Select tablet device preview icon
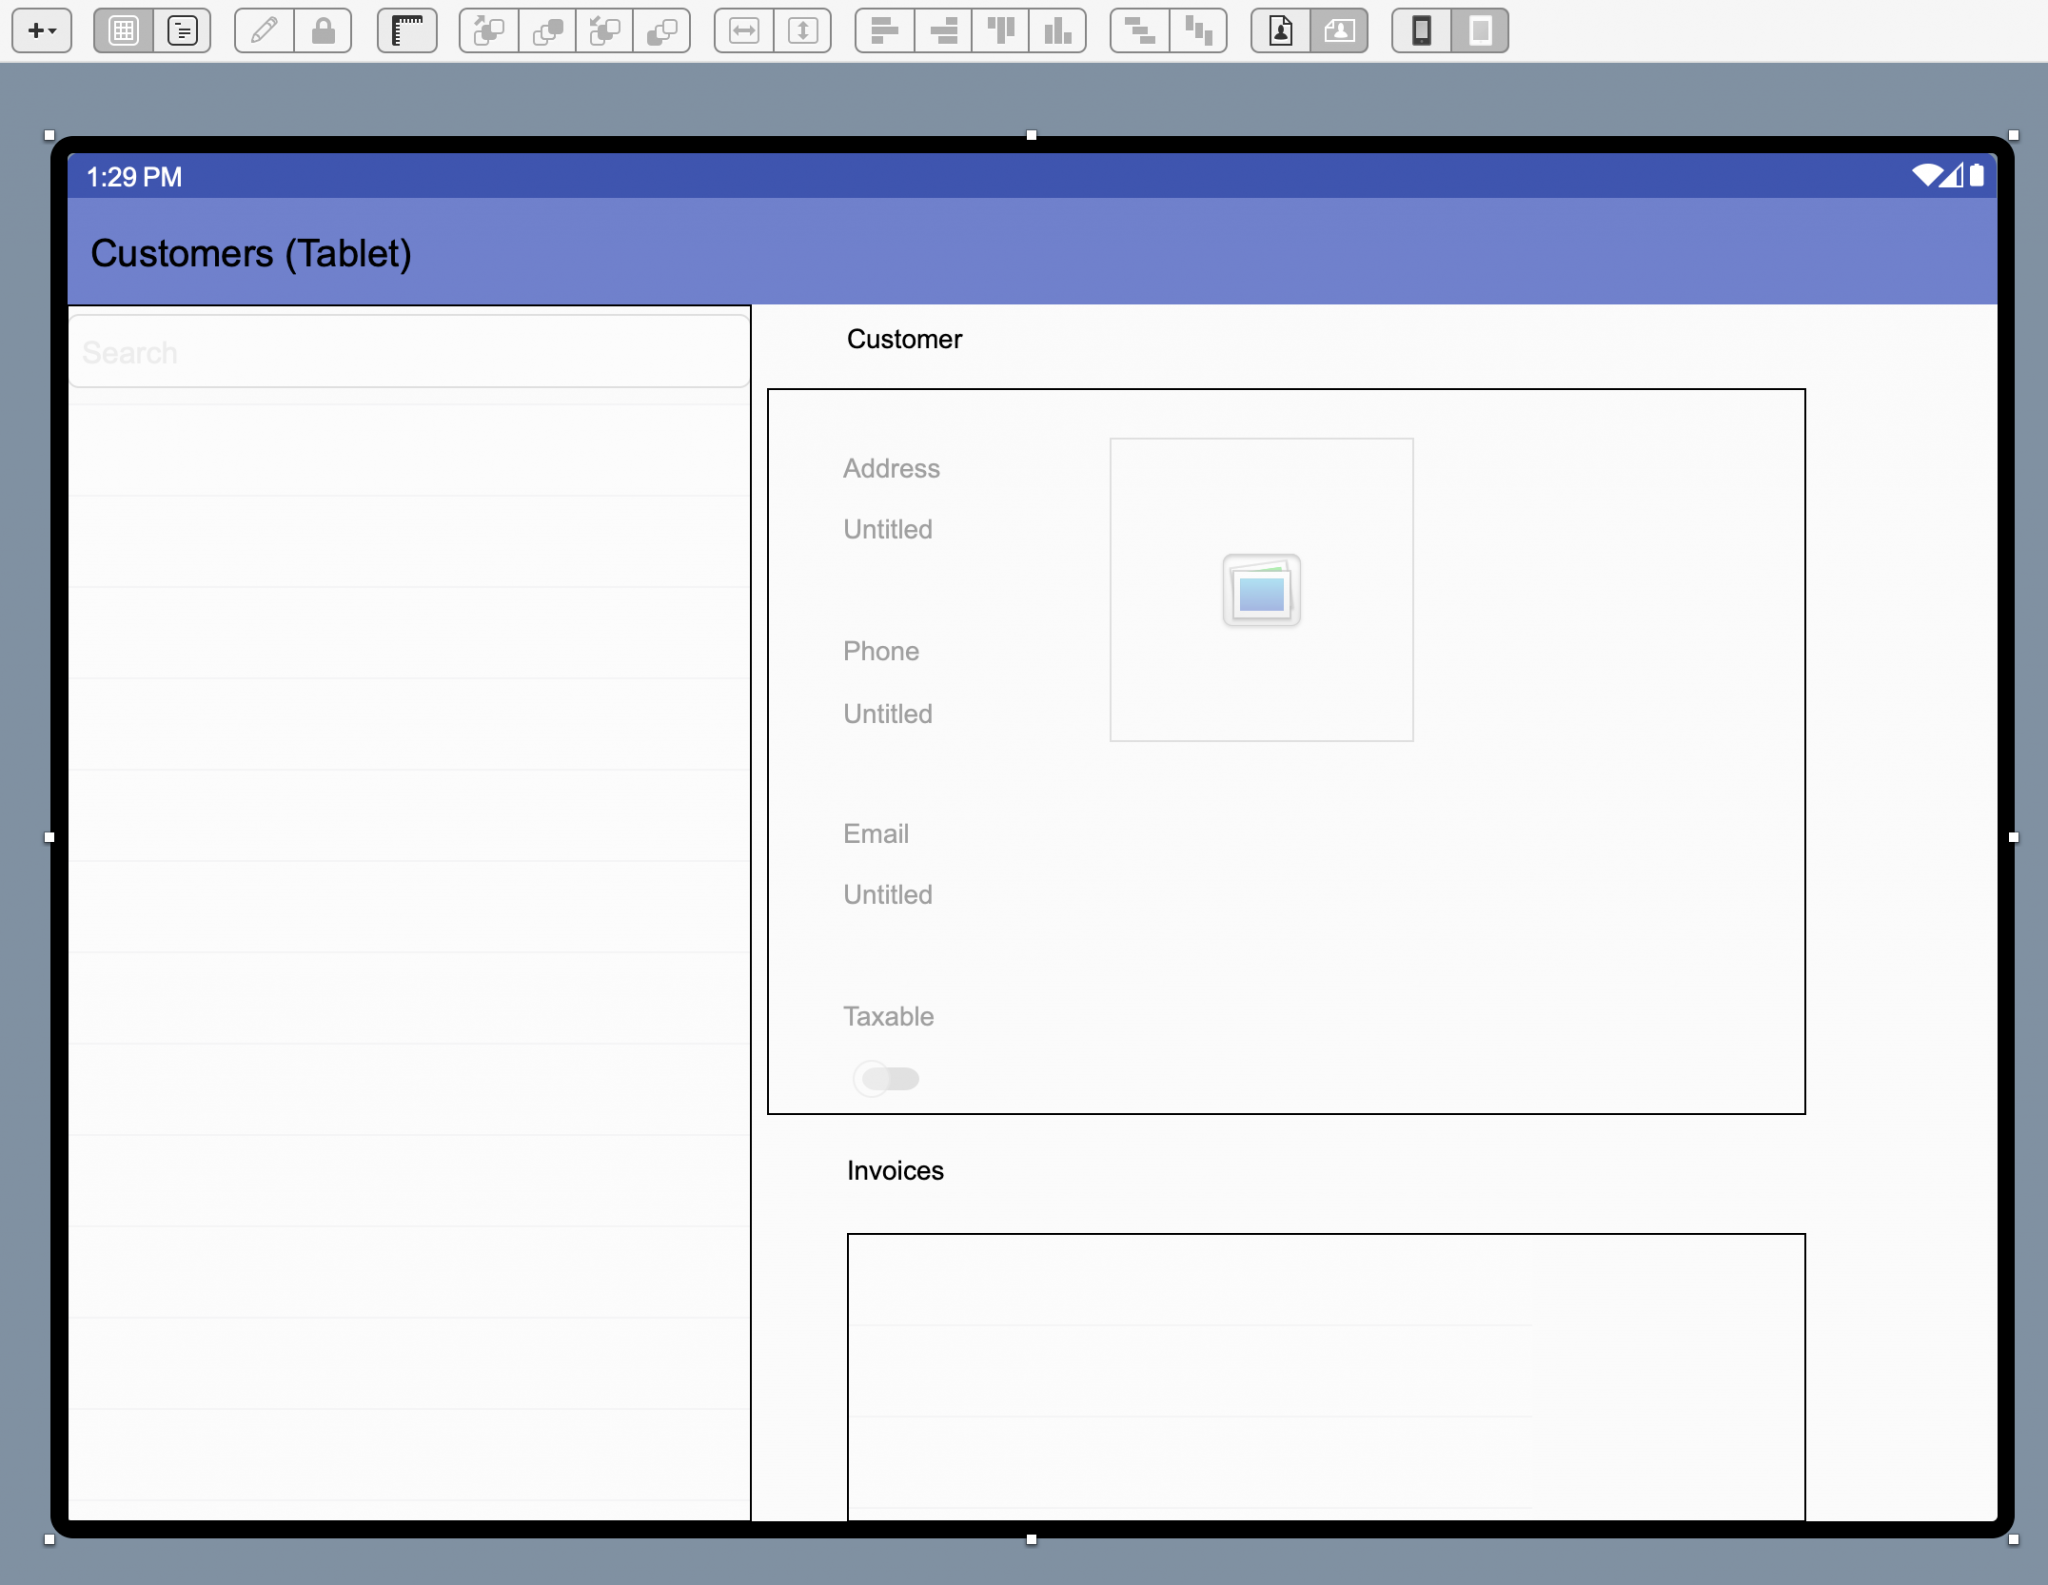This screenshot has width=2048, height=1585. (x=1480, y=31)
